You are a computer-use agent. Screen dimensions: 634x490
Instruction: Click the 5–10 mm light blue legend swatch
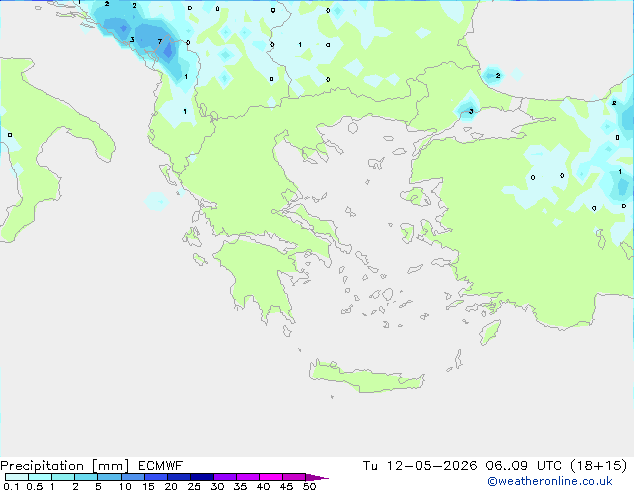point(109,477)
